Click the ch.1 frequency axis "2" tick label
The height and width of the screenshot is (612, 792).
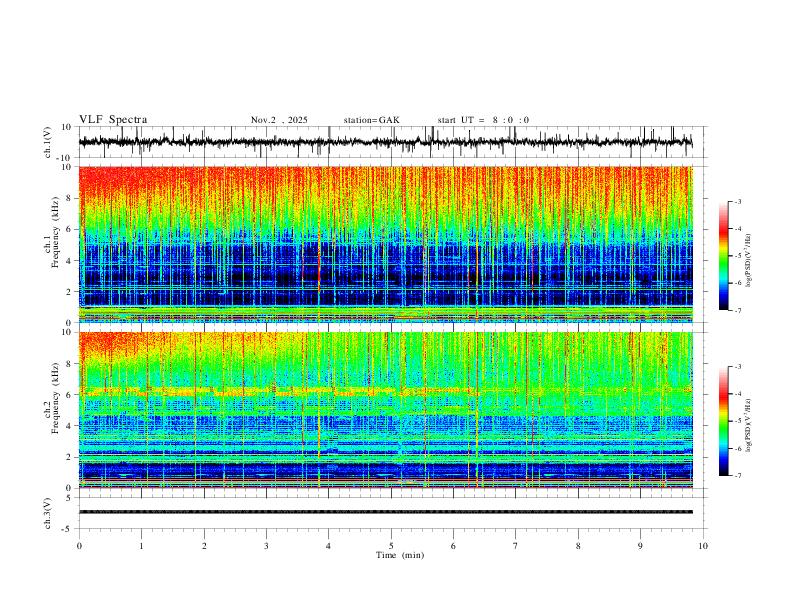(x=70, y=292)
